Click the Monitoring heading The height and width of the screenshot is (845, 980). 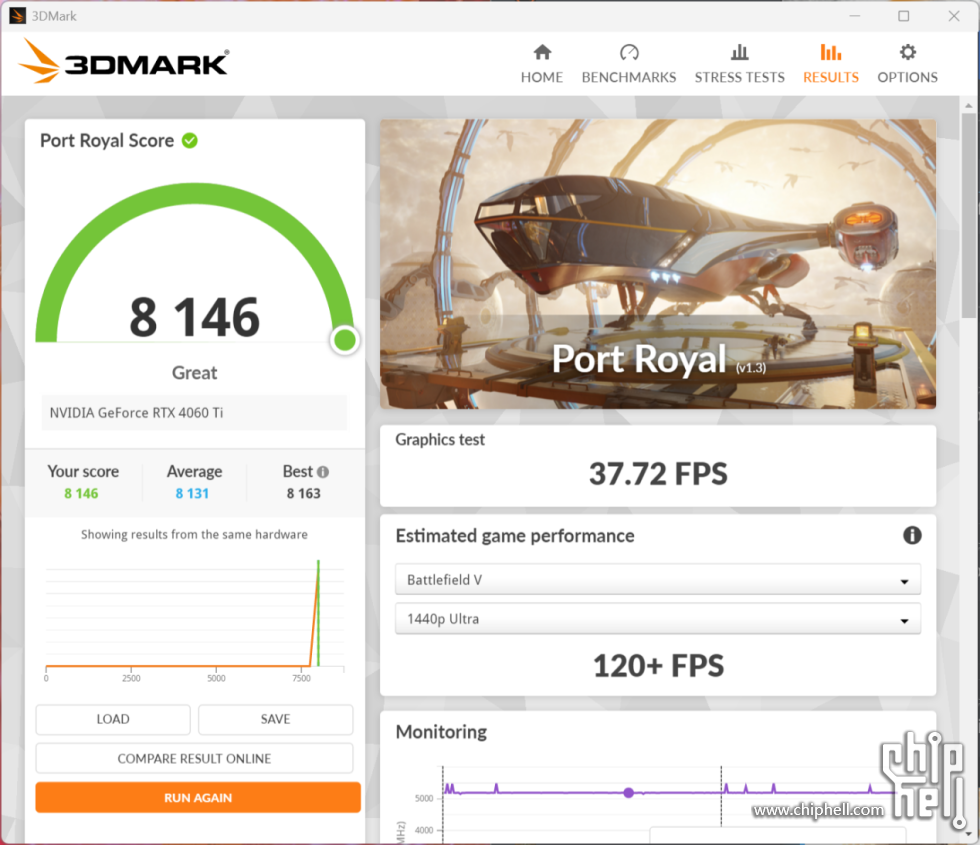pos(441,732)
